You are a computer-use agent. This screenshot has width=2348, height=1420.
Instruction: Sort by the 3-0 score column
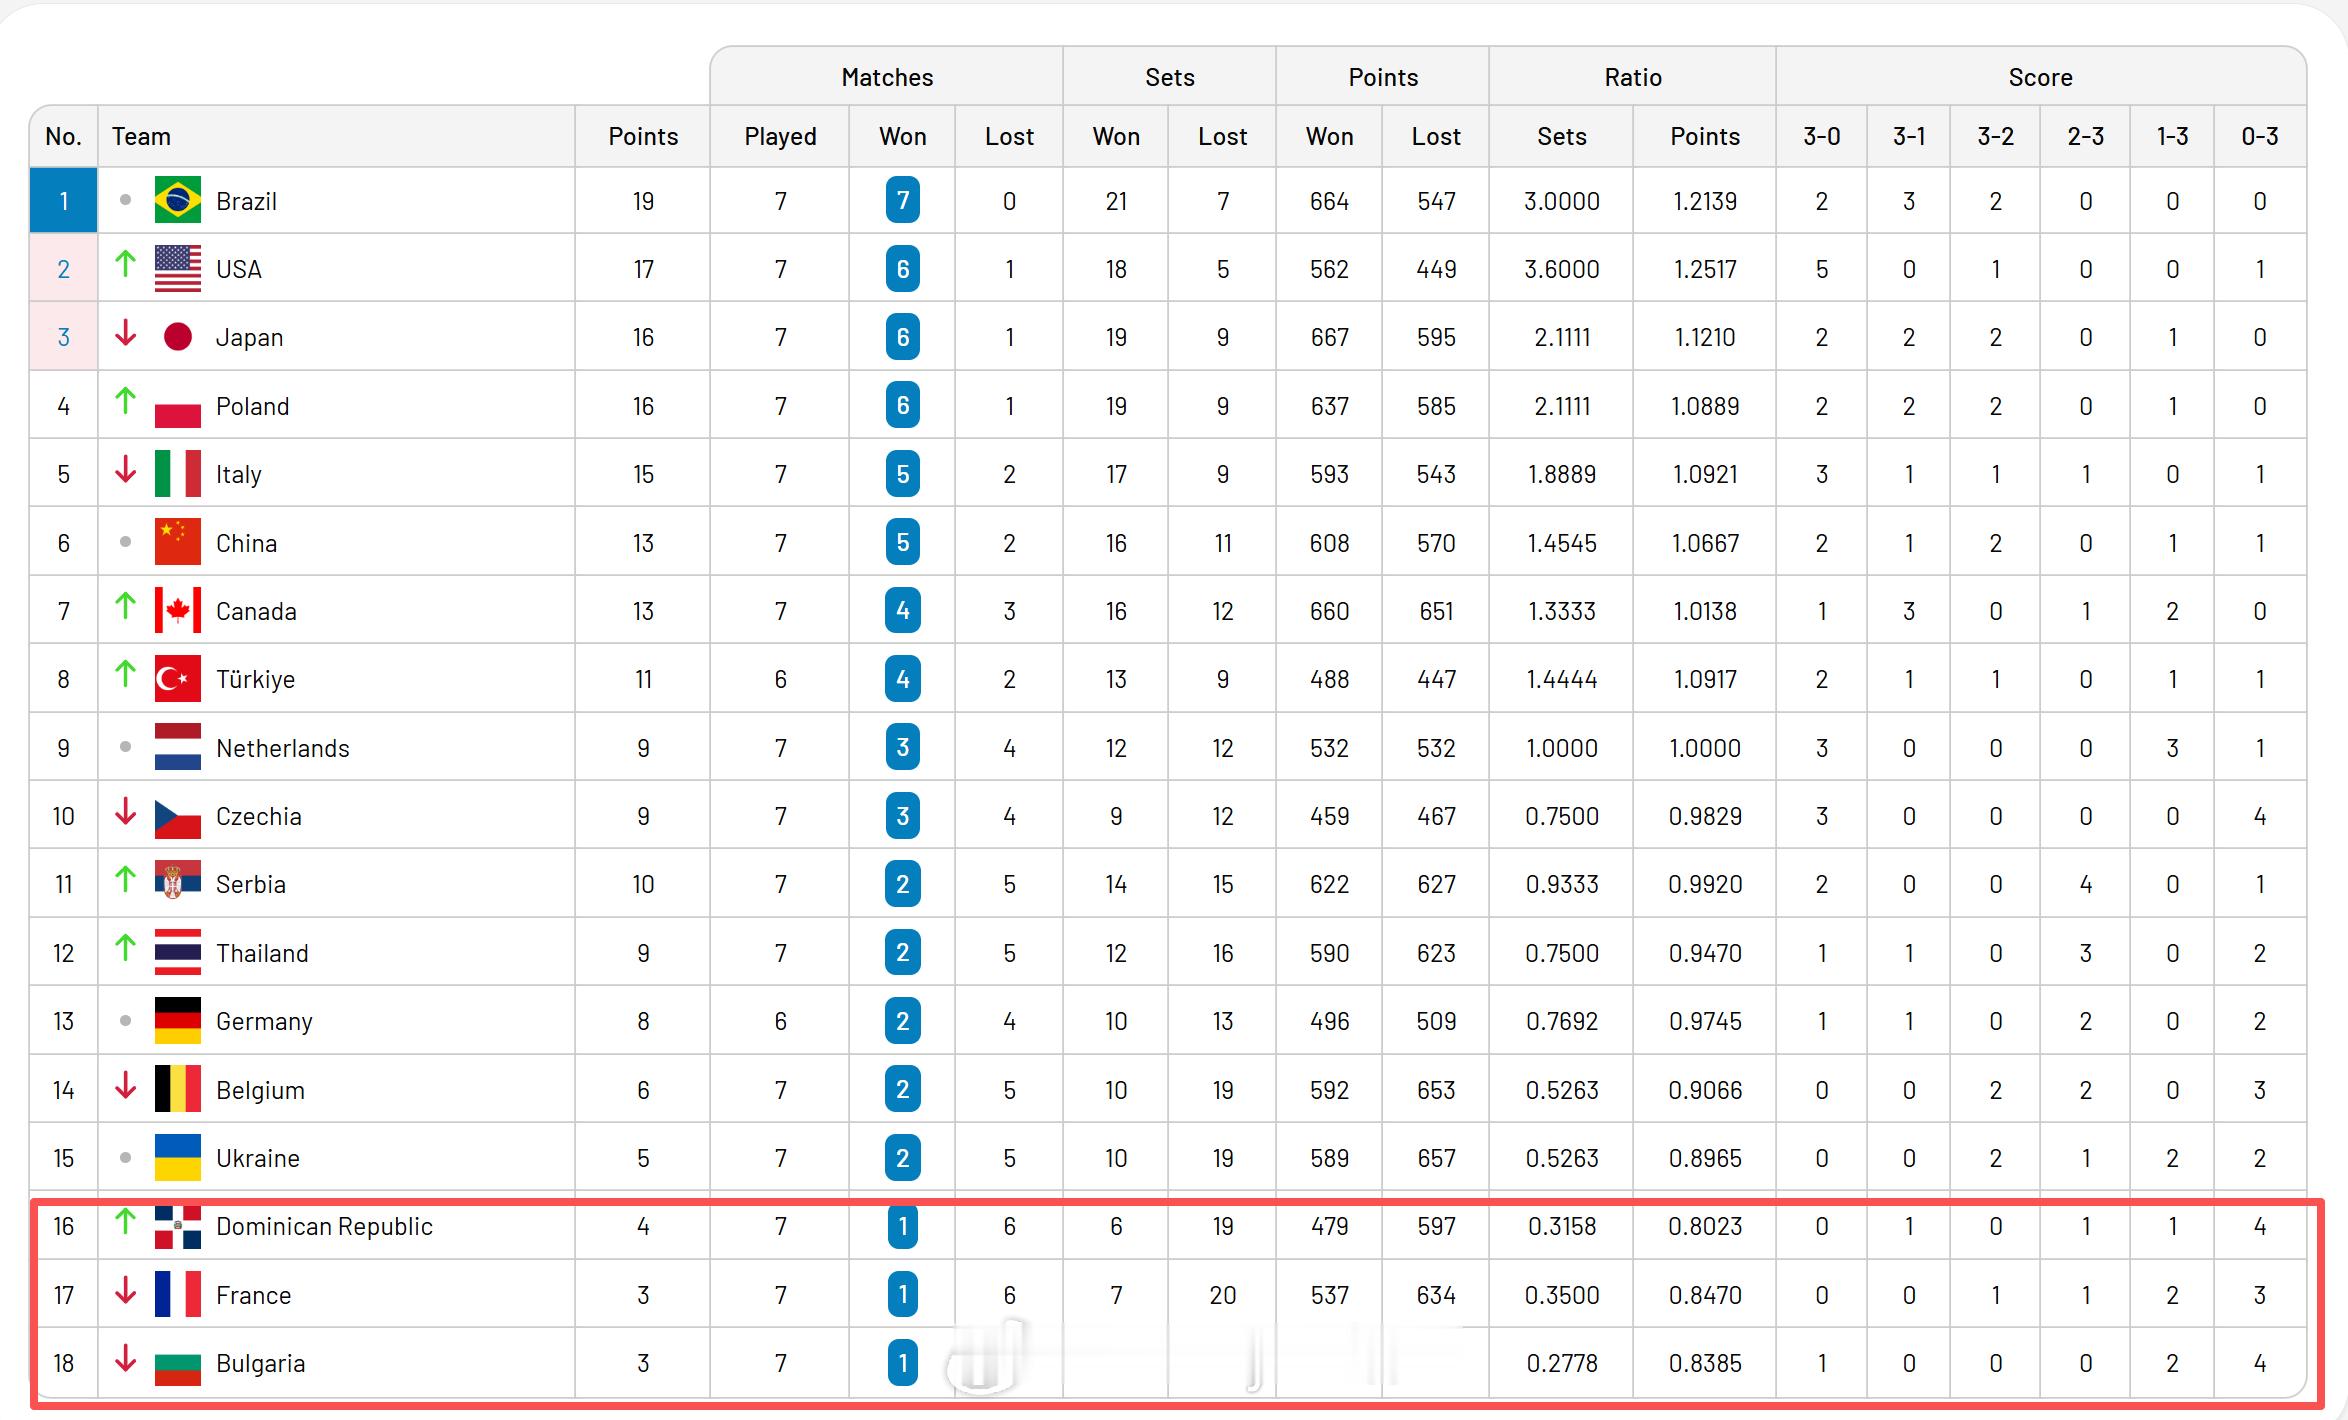click(x=1822, y=136)
